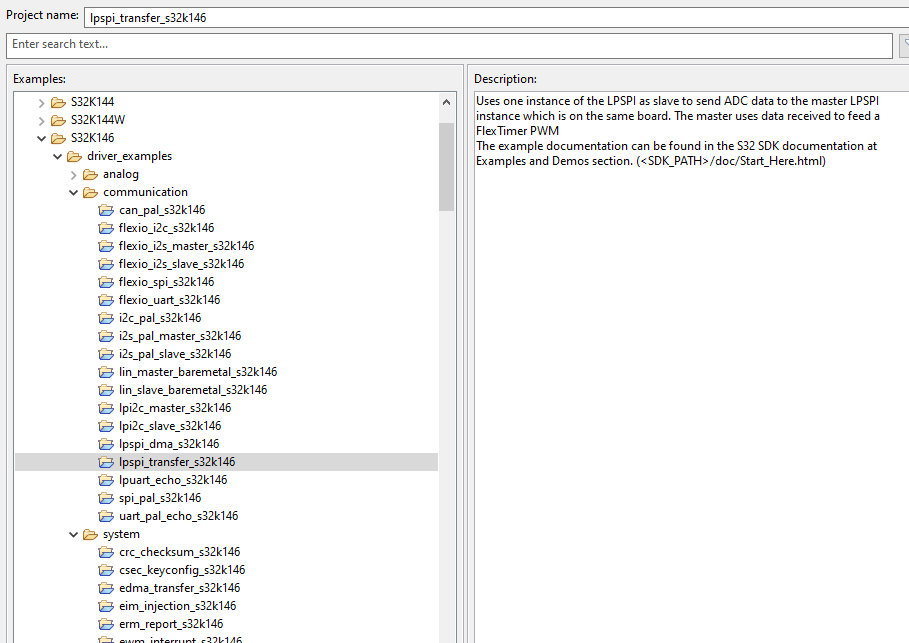Screen dimensions: 909x643
Task: Collapse the S32K146 tree node
Action: pos(40,137)
